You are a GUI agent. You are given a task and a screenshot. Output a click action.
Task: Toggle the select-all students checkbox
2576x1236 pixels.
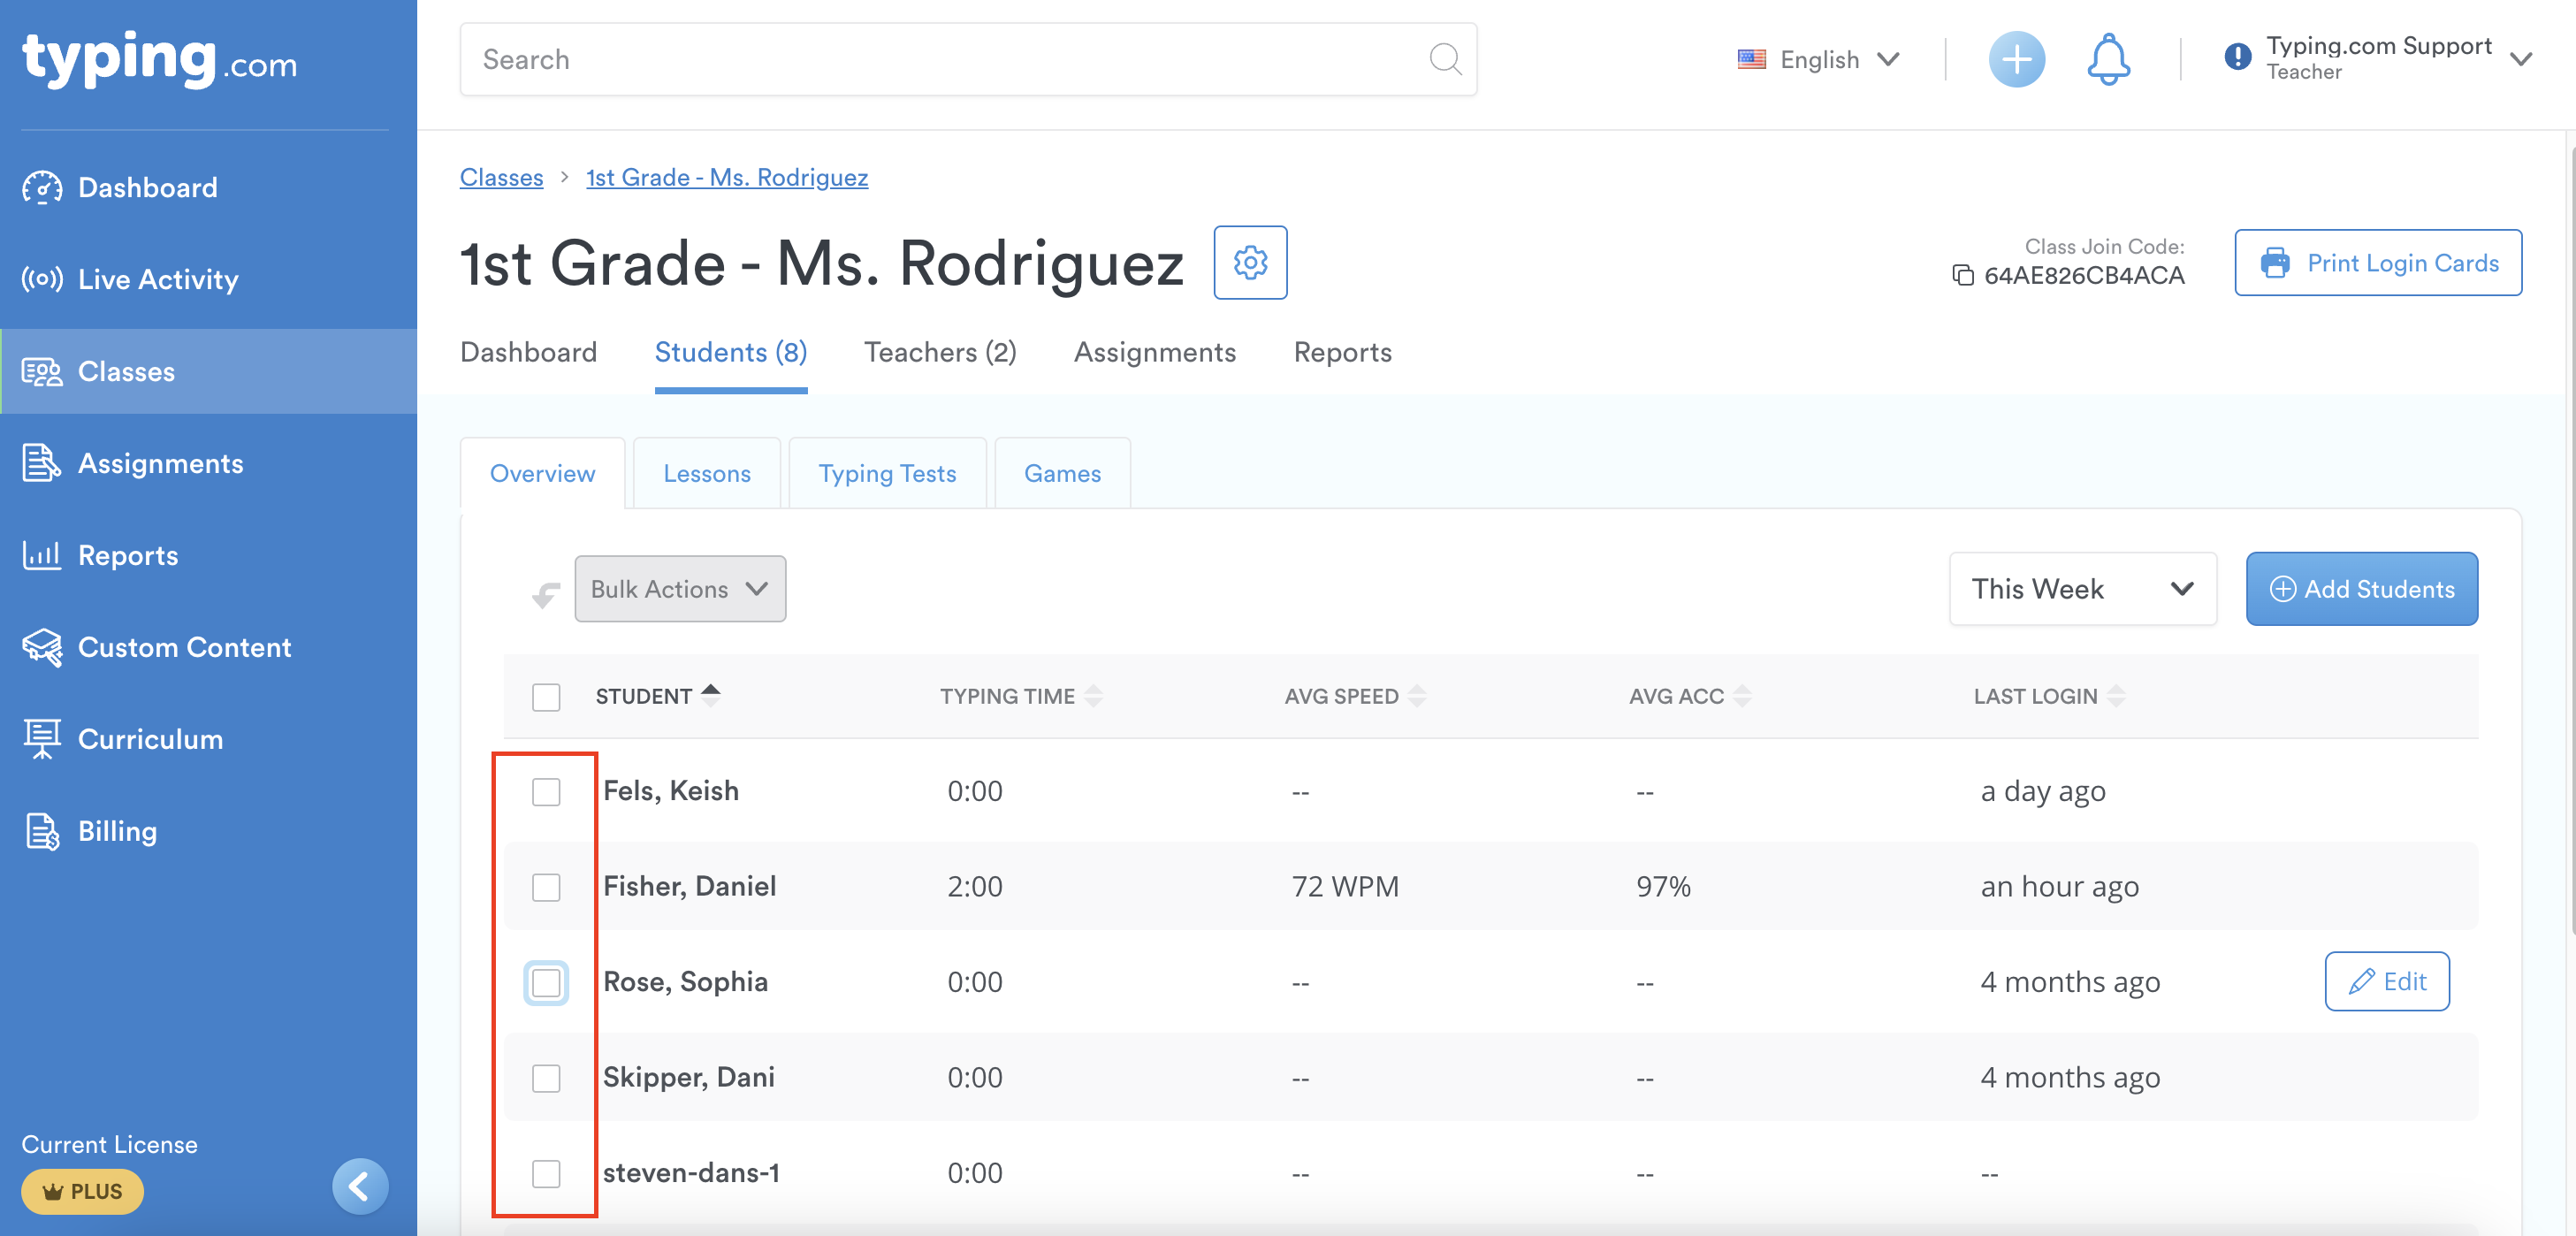[x=546, y=696]
